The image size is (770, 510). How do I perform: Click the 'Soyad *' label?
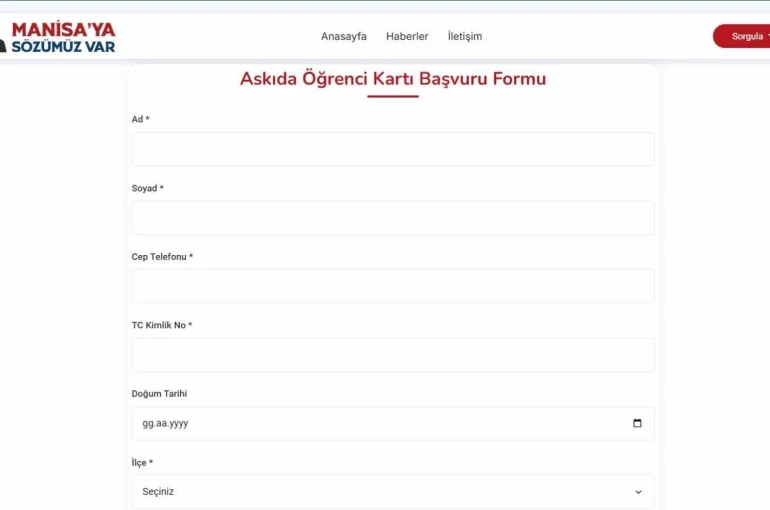click(x=147, y=188)
